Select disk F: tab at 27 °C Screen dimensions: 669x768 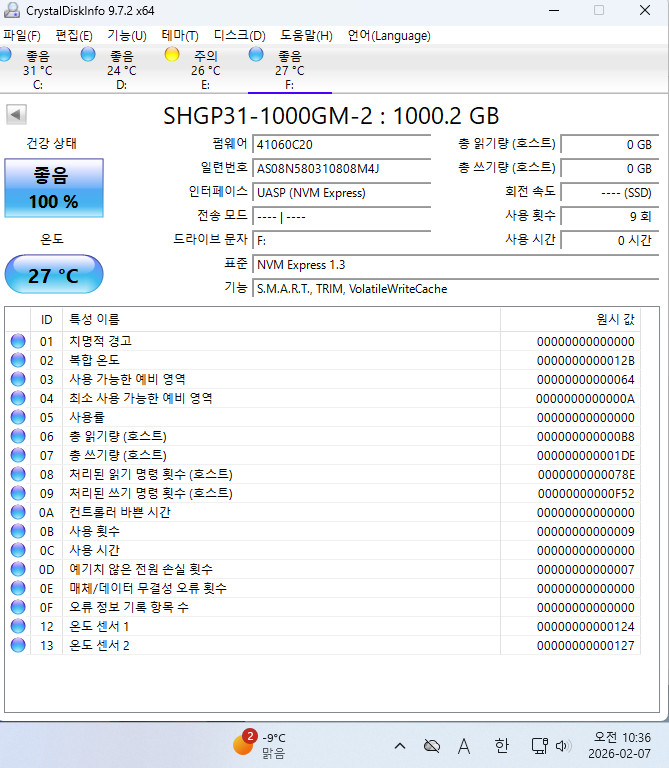[289, 70]
